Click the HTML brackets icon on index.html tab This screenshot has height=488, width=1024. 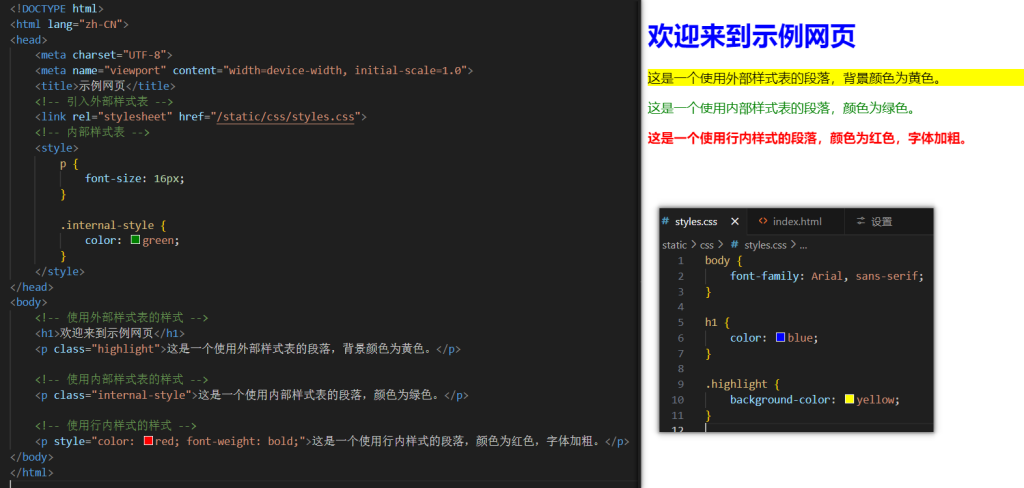click(763, 221)
